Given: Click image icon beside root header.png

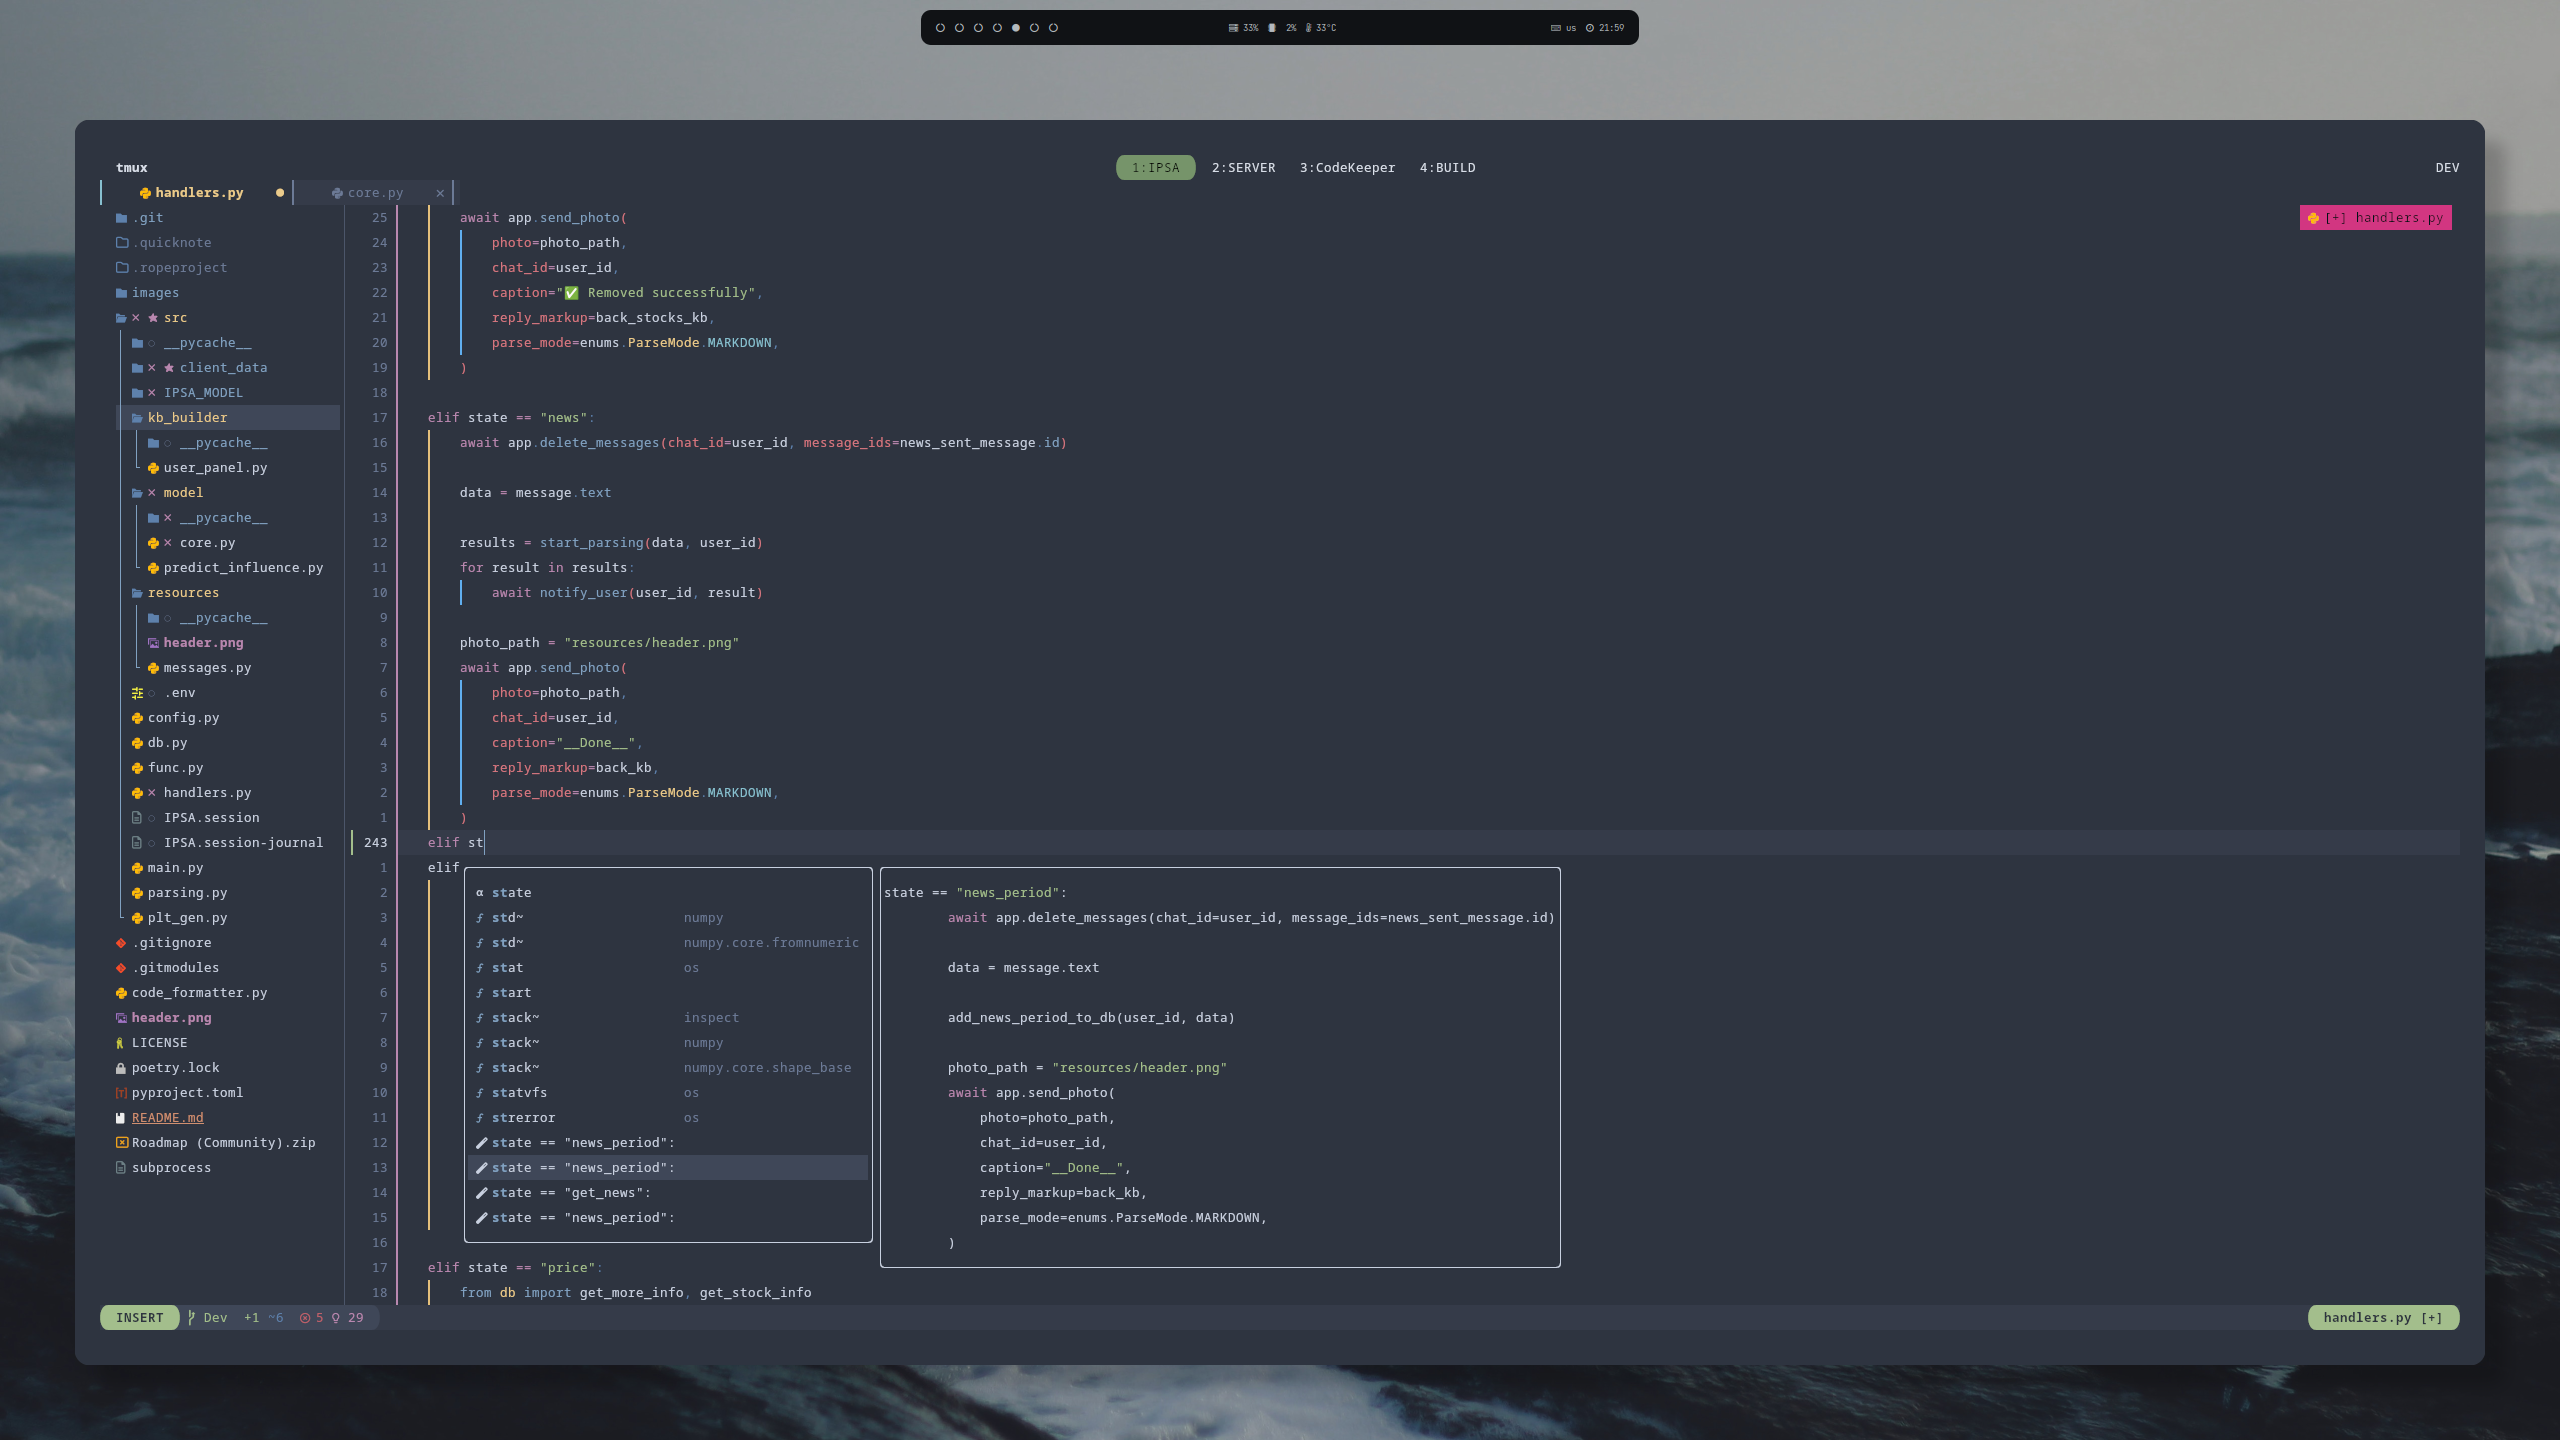Looking at the screenshot, I should coord(121,1018).
